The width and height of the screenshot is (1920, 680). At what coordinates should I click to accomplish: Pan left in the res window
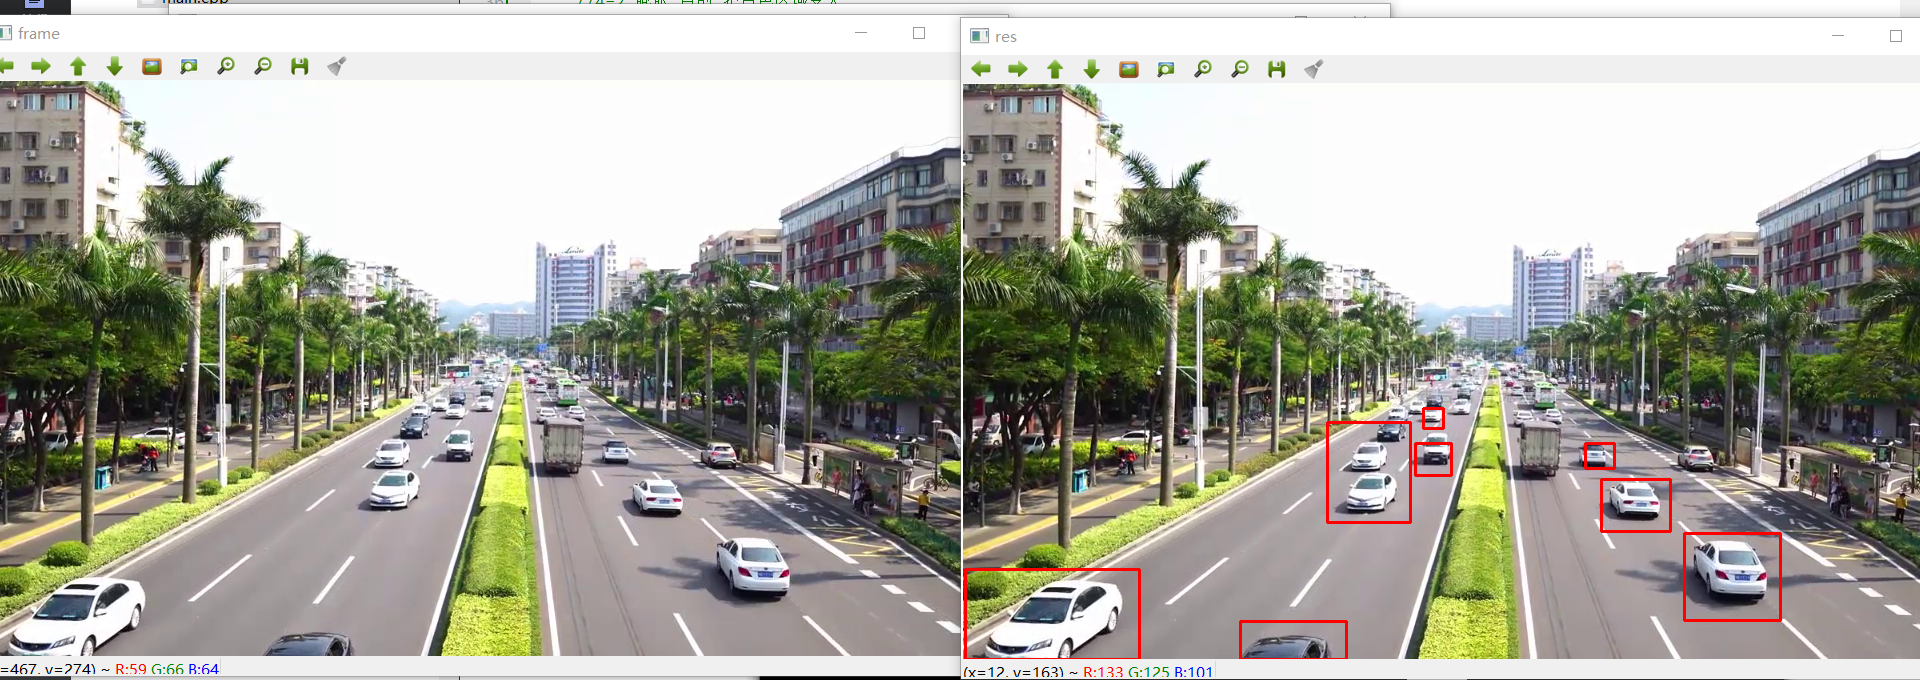[x=981, y=69]
